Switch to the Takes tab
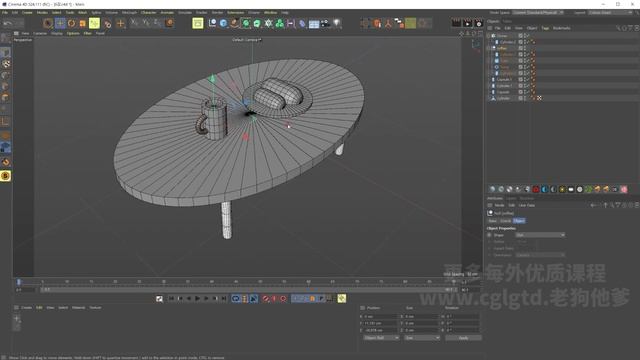Screen dimensions: 640x360 pyautogui.click(x=507, y=21)
